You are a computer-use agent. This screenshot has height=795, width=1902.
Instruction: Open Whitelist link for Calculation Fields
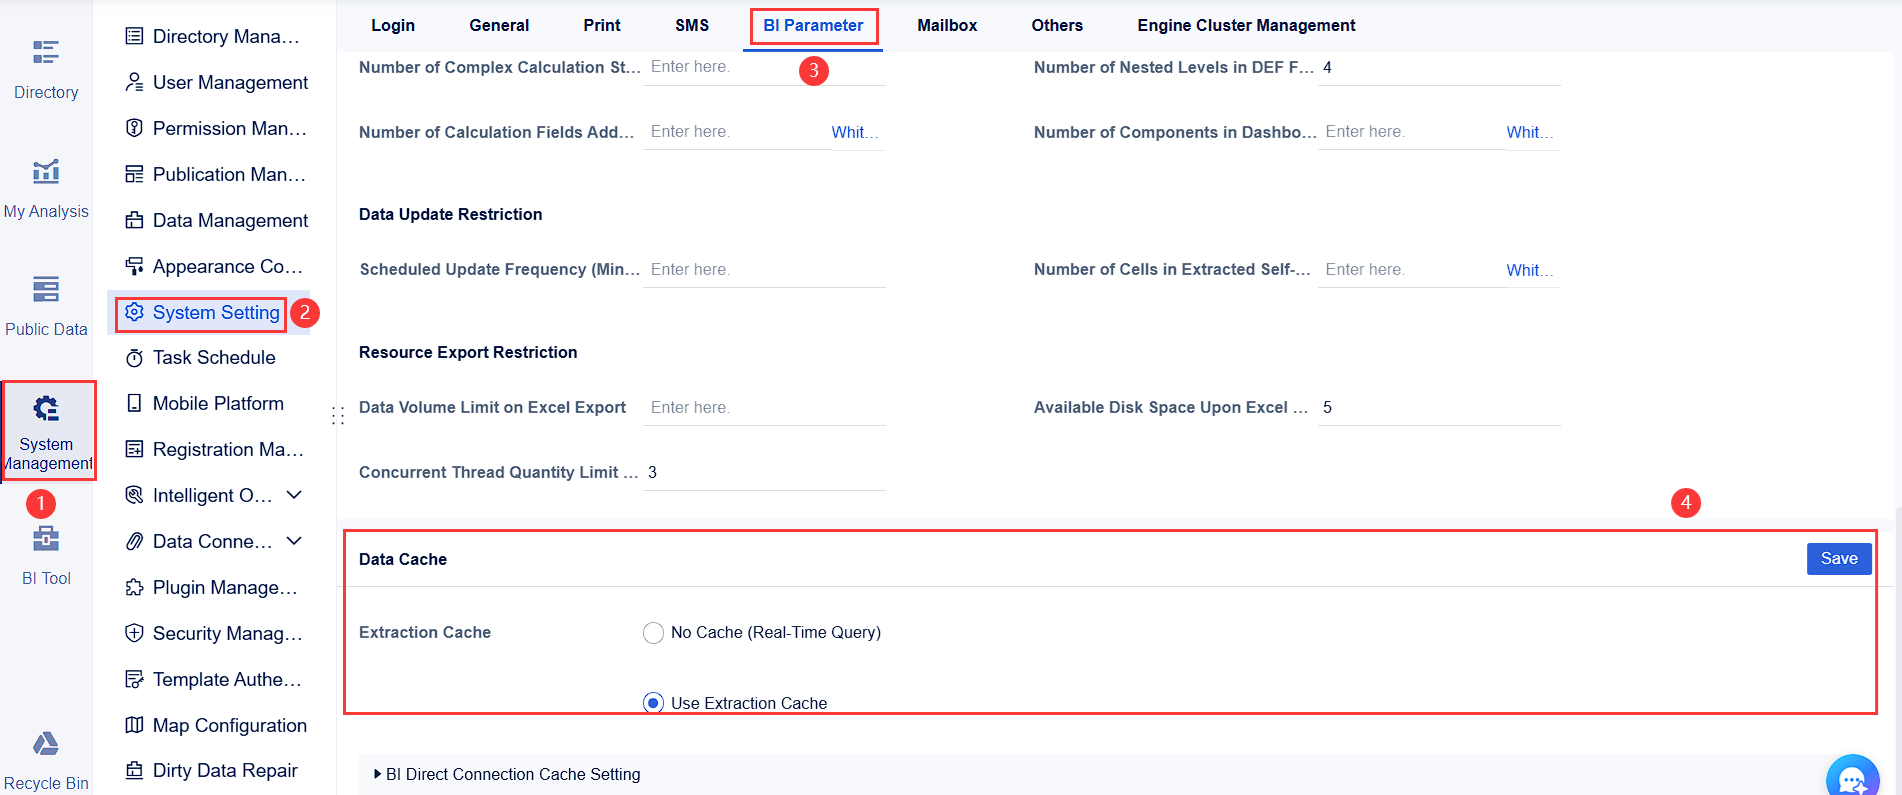pos(855,132)
